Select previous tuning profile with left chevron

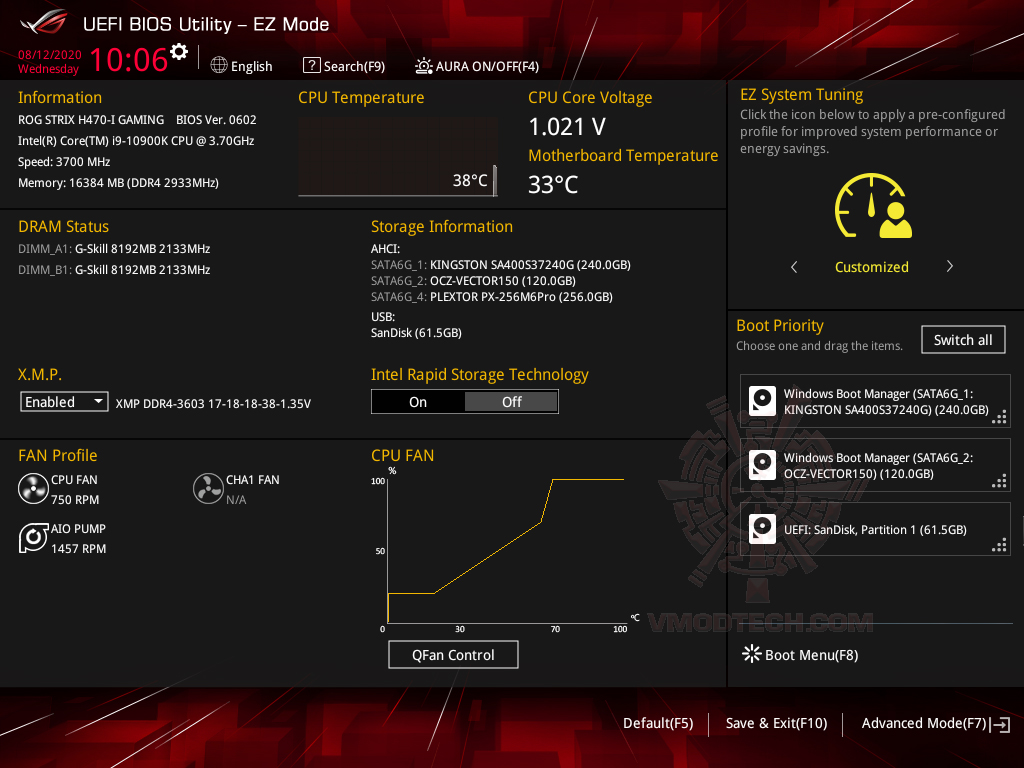[794, 266]
